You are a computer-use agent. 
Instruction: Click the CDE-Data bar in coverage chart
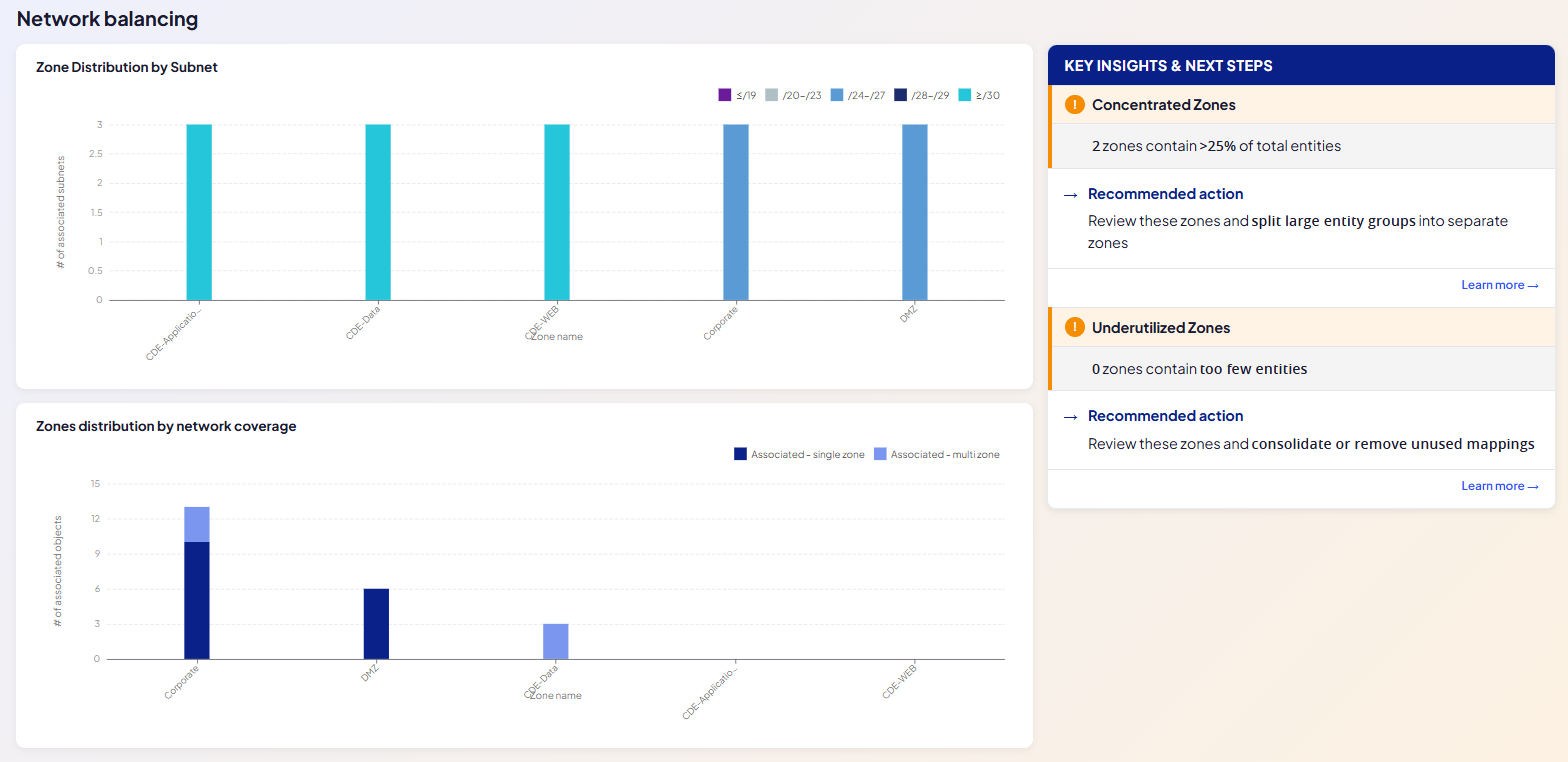556,641
